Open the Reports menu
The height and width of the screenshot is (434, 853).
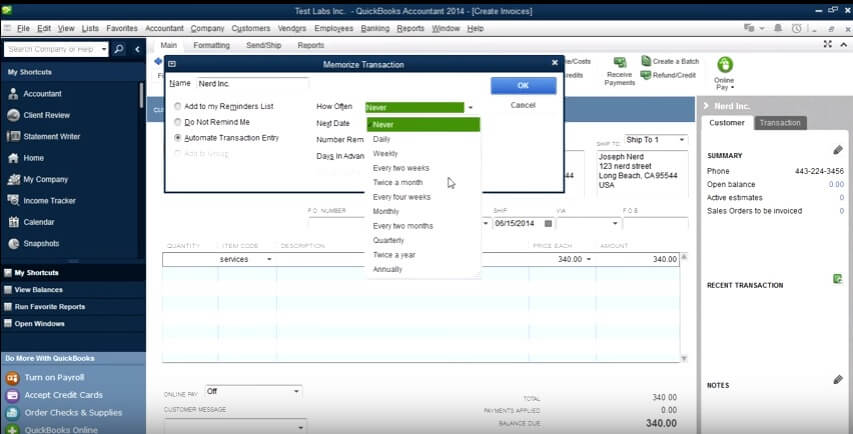[410, 28]
